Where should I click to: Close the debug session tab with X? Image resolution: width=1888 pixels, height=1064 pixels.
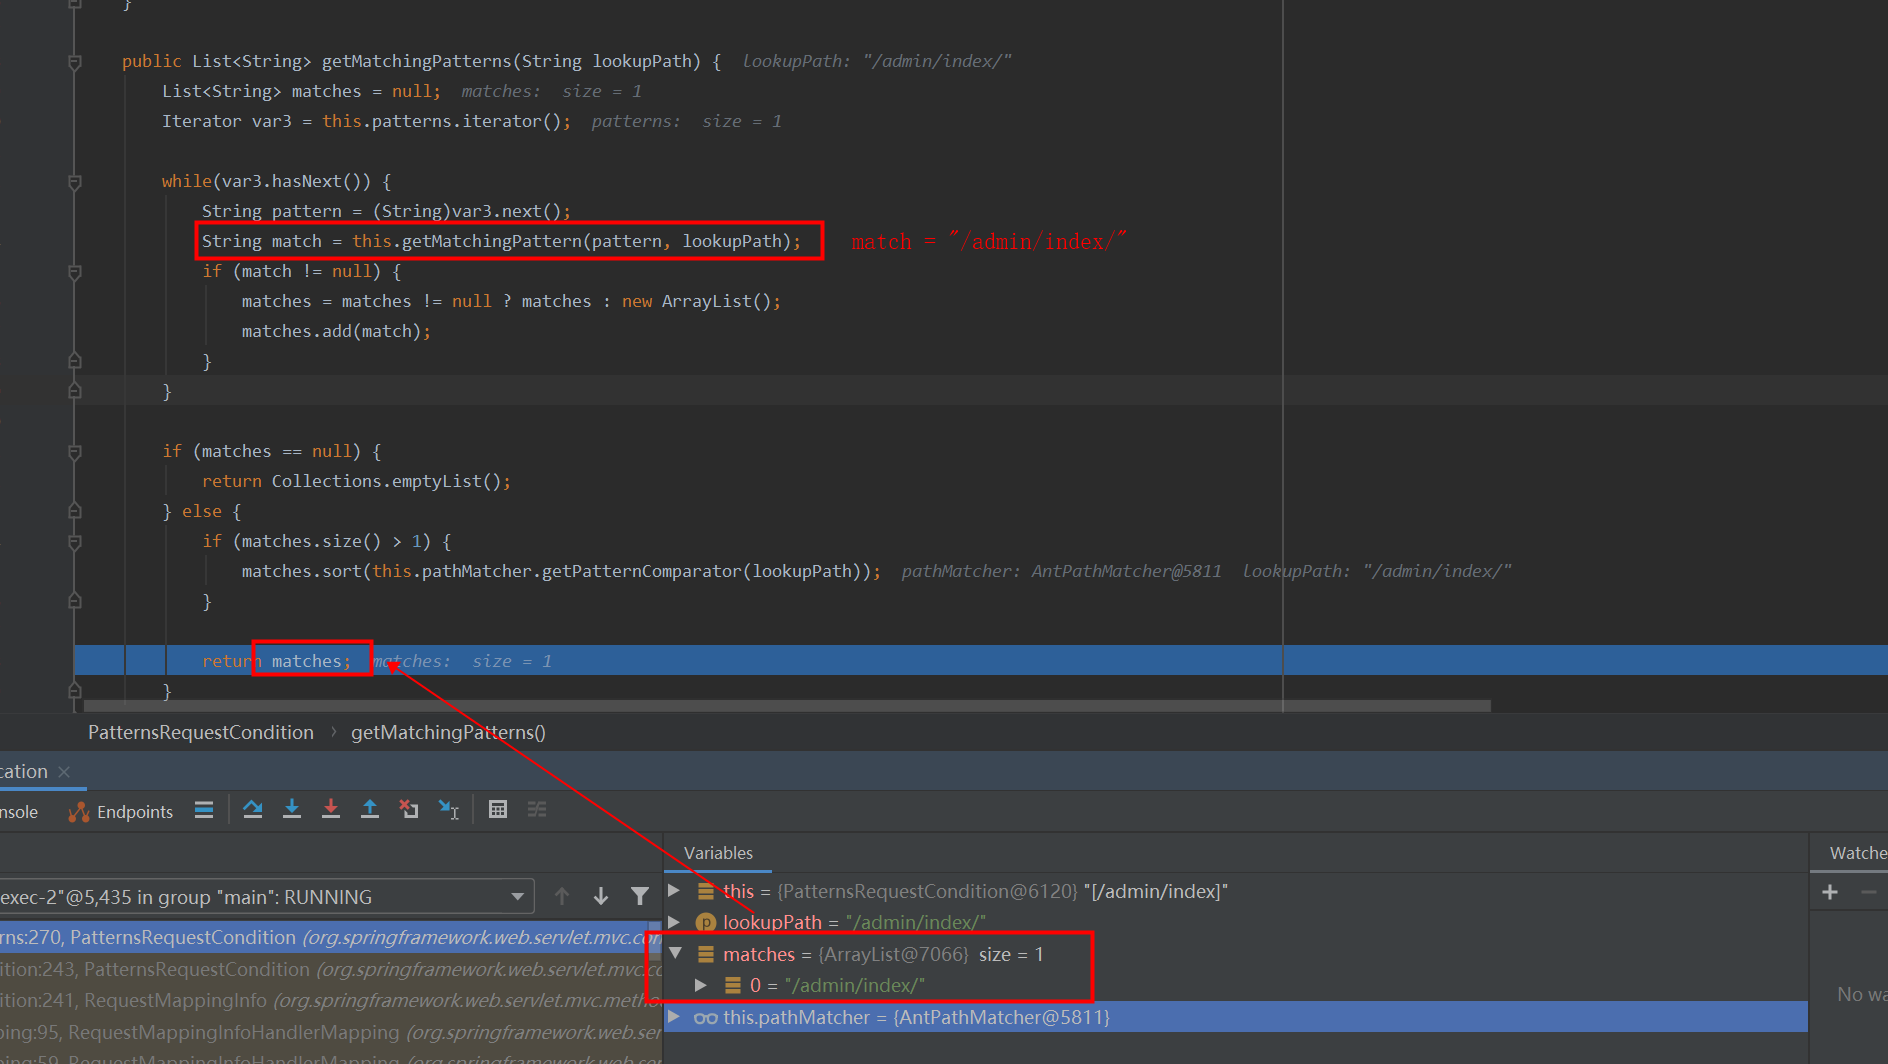click(64, 772)
